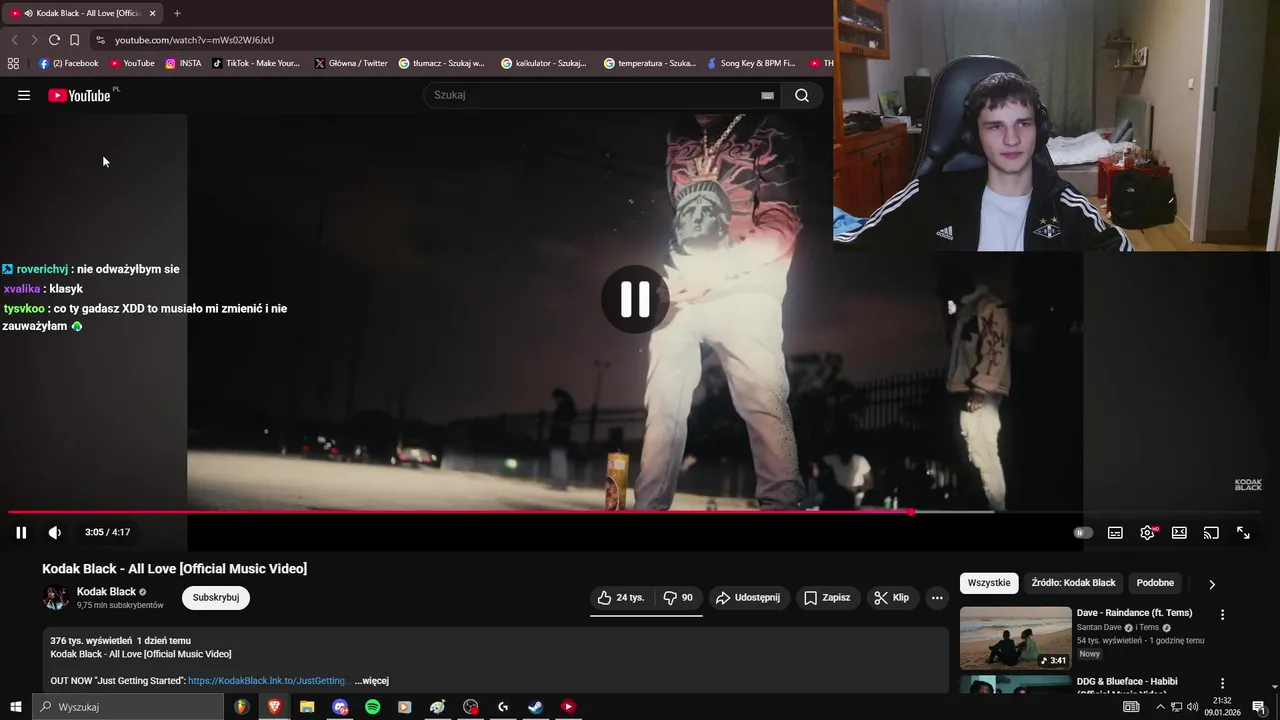Screen dimensions: 1280x720
Task: Open the player settings gear
Action: pyautogui.click(x=1147, y=533)
